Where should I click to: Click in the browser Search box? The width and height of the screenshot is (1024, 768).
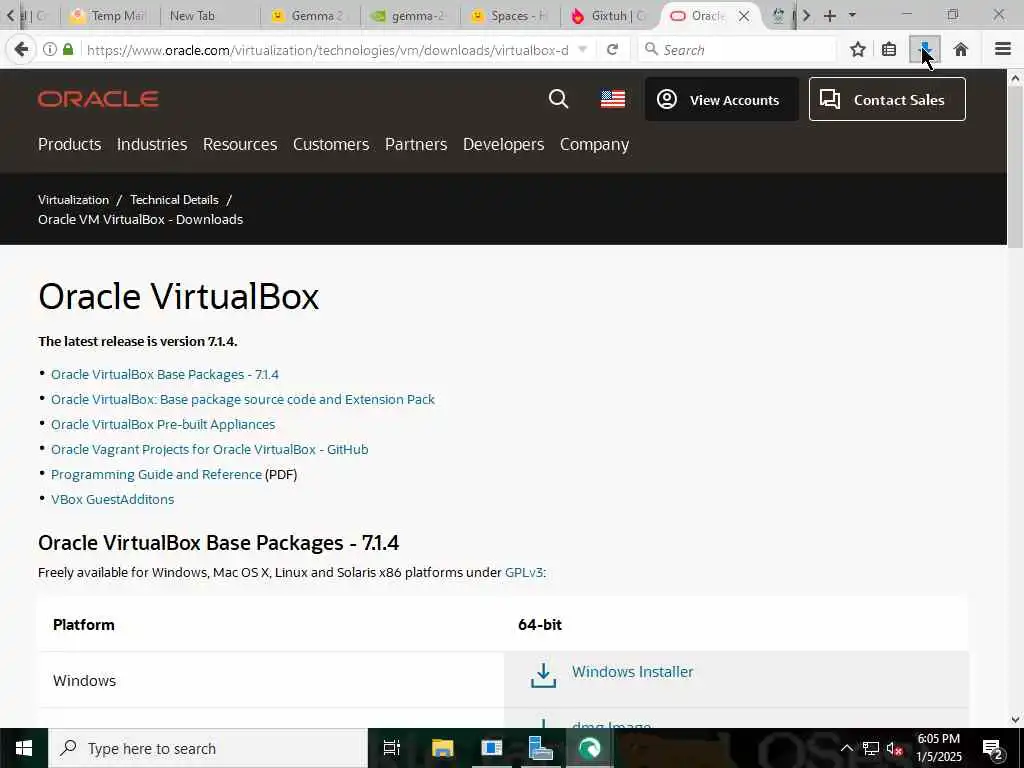click(x=737, y=50)
